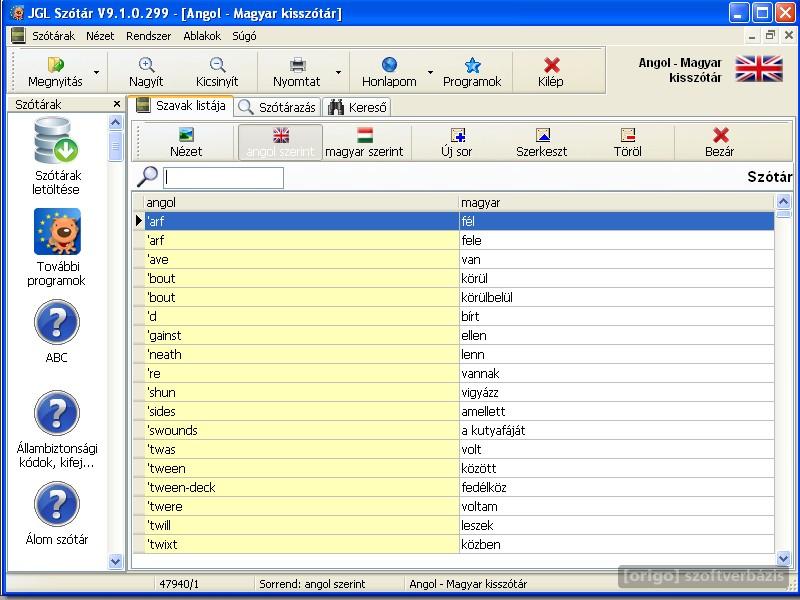This screenshot has height=600, width=800.
Task: Click the app icon in menu bar
Action: pyautogui.click(x=18, y=36)
